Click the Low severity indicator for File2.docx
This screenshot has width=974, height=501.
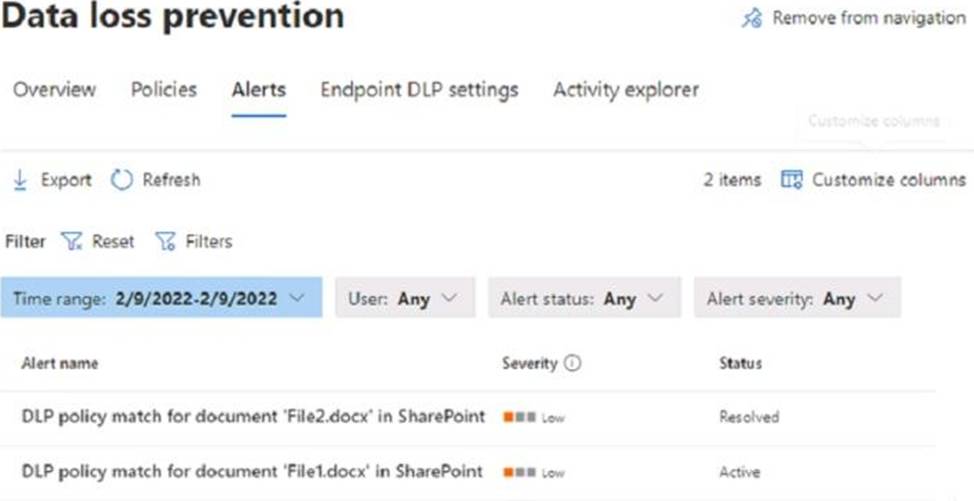click(x=534, y=417)
